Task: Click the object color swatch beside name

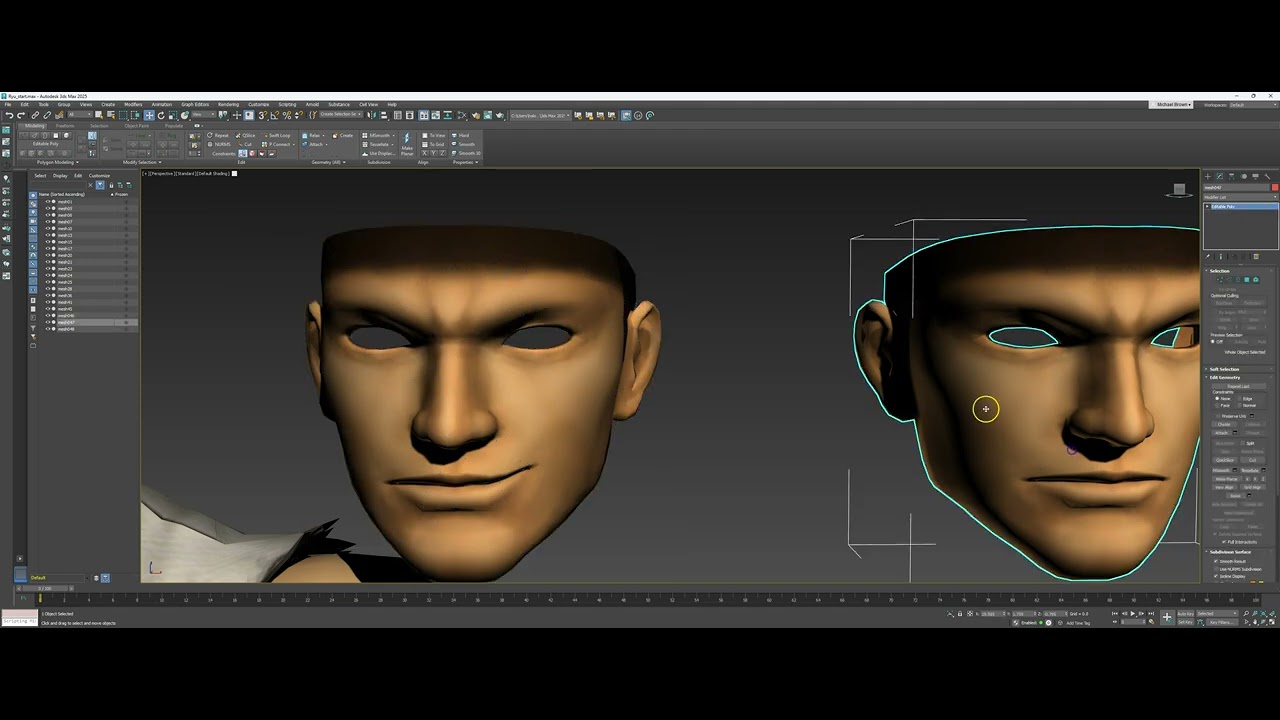Action: (x=1274, y=187)
